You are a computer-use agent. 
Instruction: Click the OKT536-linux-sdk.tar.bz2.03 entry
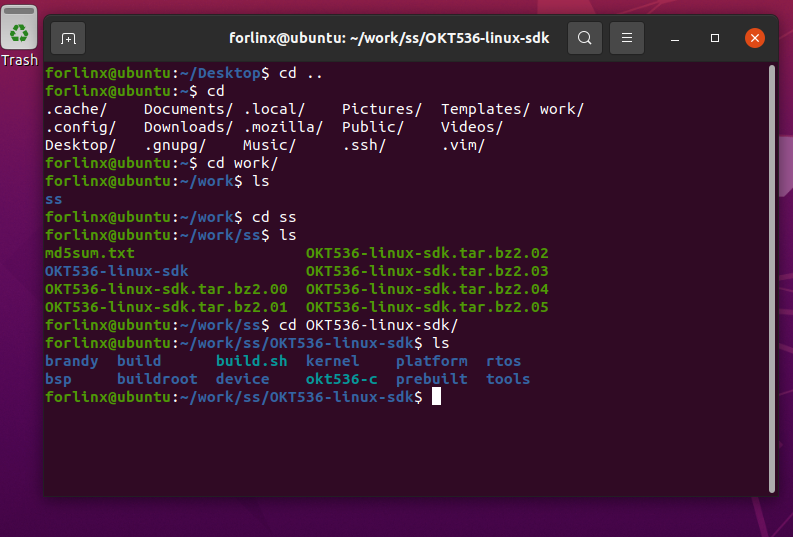tap(427, 271)
